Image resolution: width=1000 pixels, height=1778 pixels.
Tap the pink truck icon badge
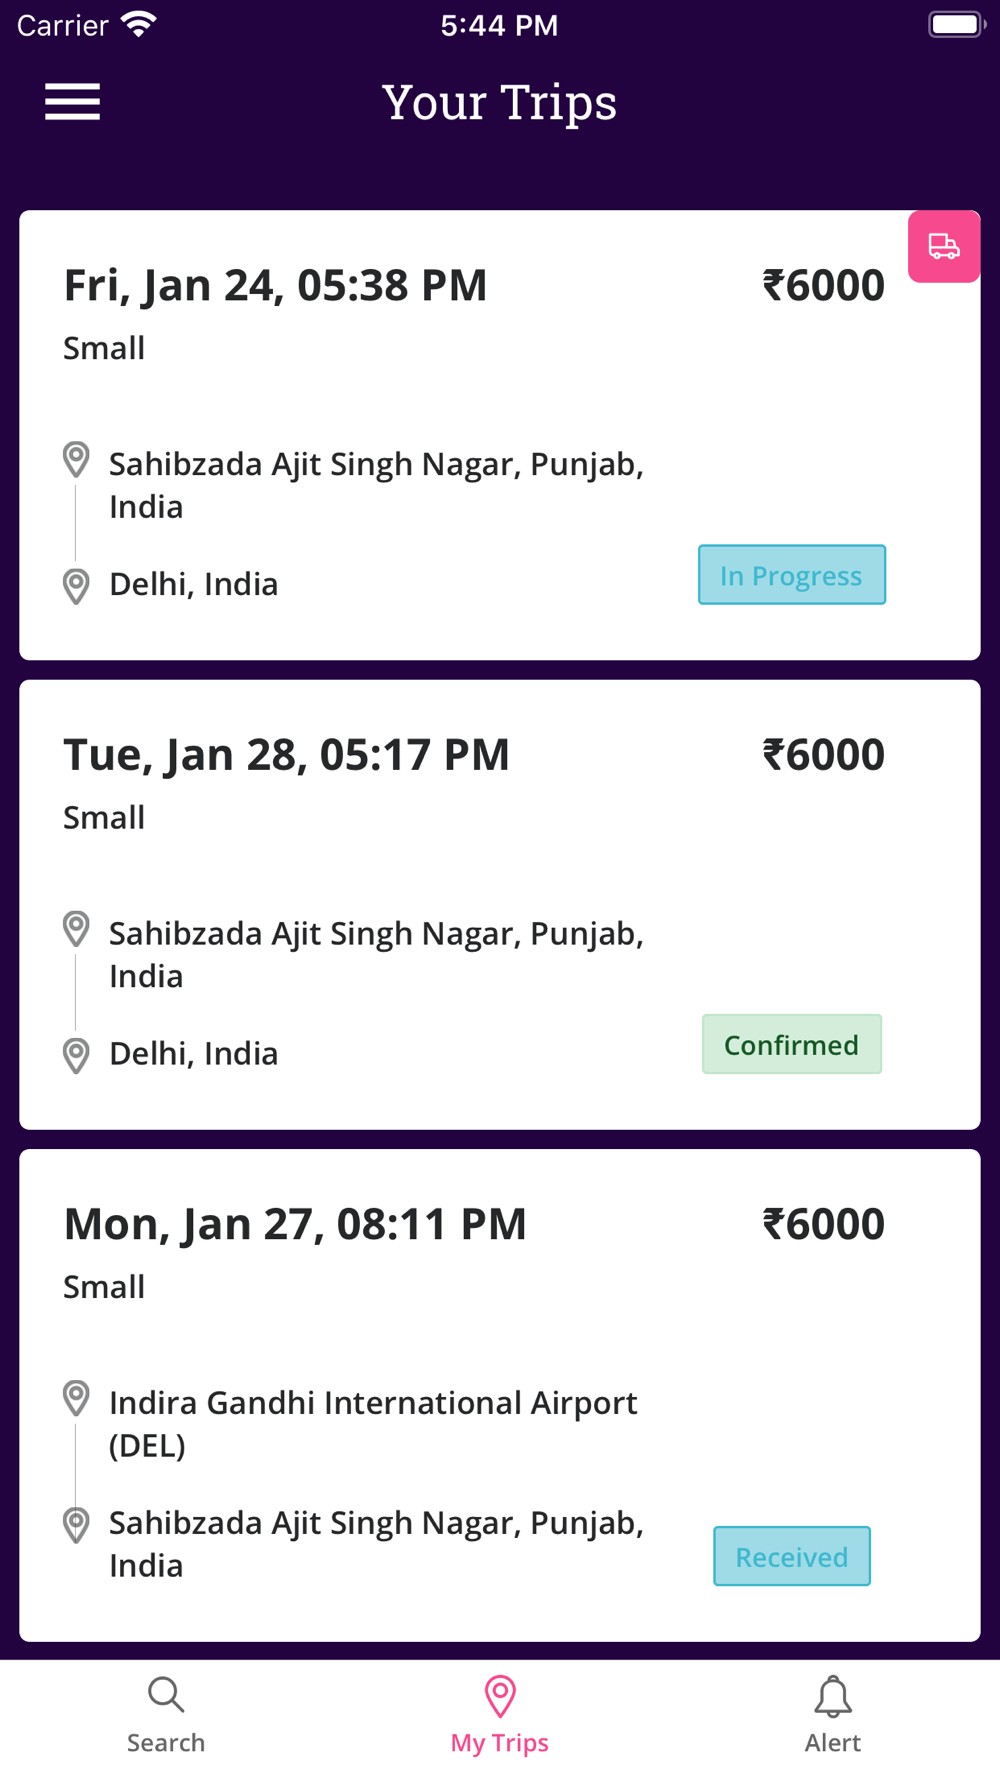point(943,246)
